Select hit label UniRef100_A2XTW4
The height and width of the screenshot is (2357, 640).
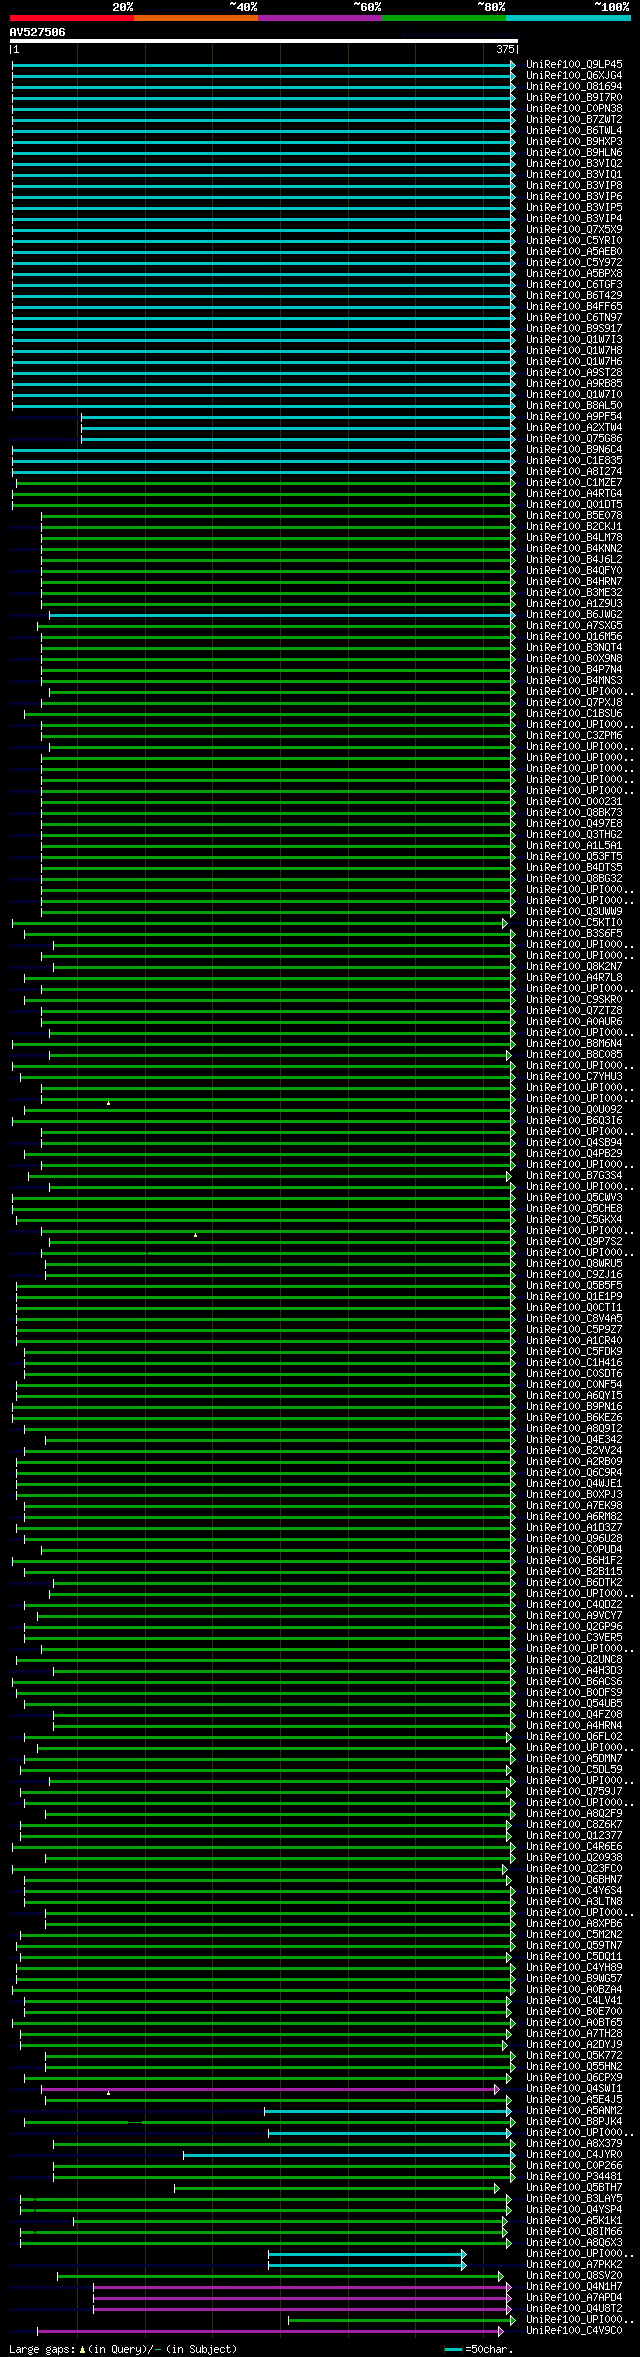click(574, 428)
